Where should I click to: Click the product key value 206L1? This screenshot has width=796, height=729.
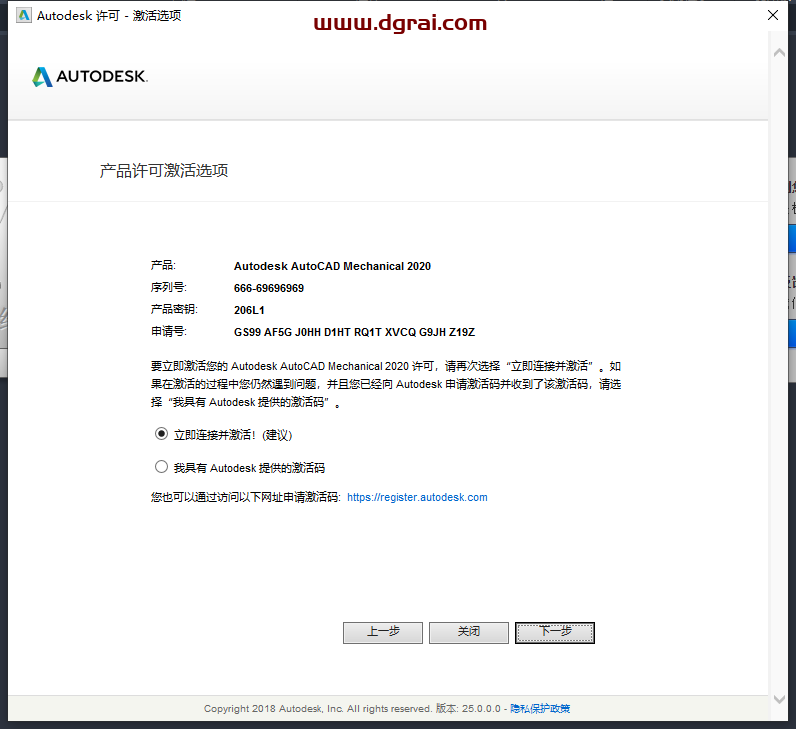249,310
